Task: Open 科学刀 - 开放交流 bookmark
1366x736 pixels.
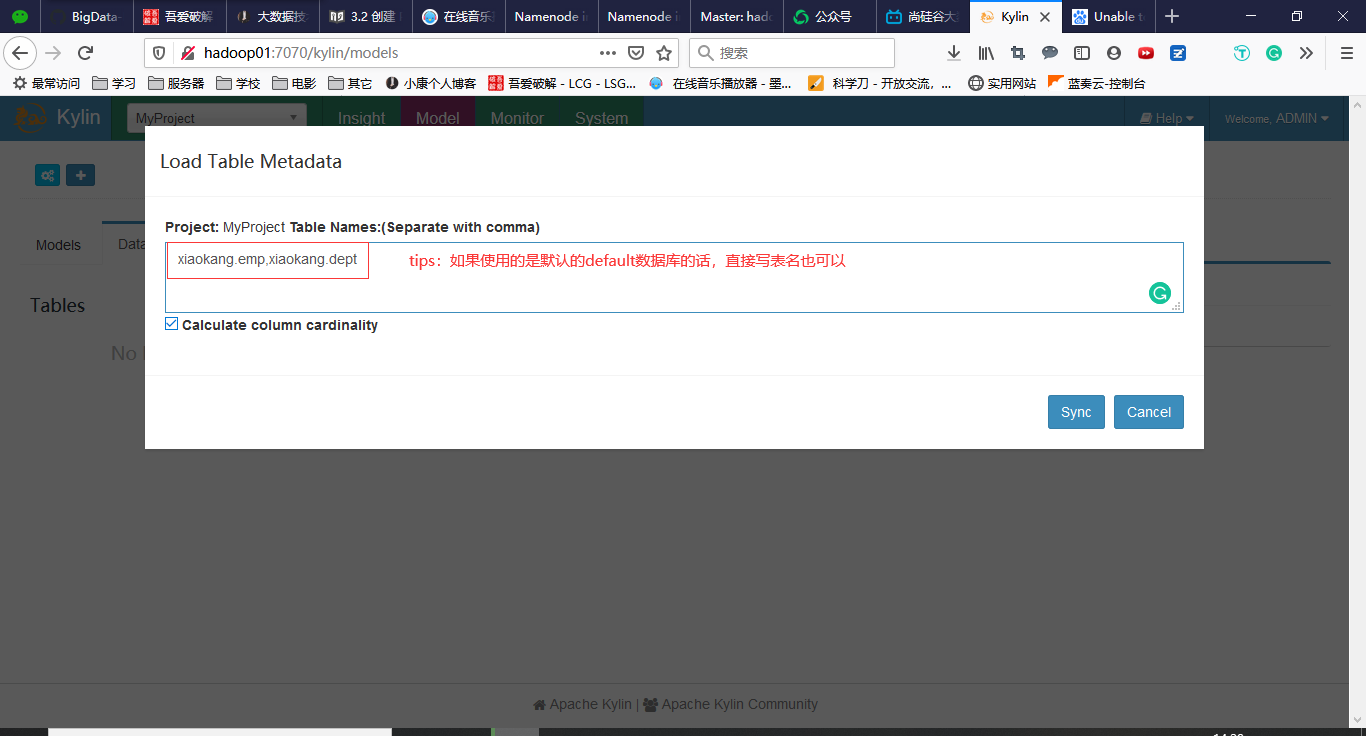Action: 880,83
